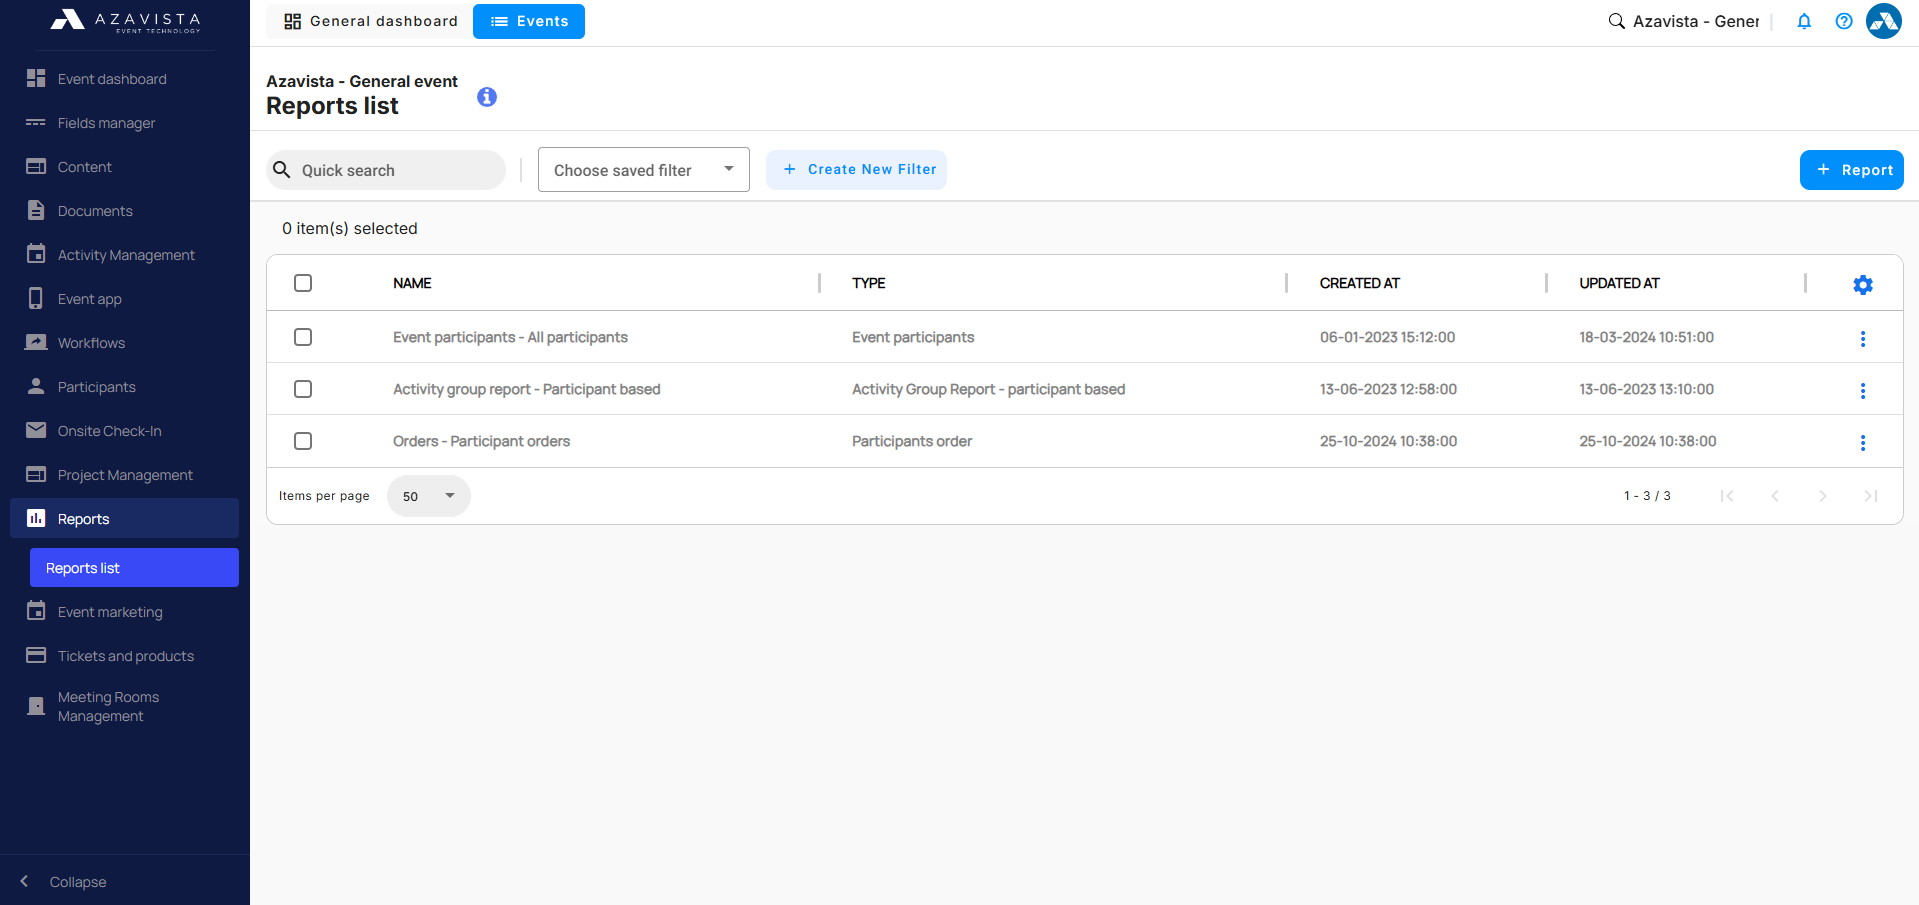The width and height of the screenshot is (1919, 905).
Task: Collapse the sidebar
Action: (64, 882)
